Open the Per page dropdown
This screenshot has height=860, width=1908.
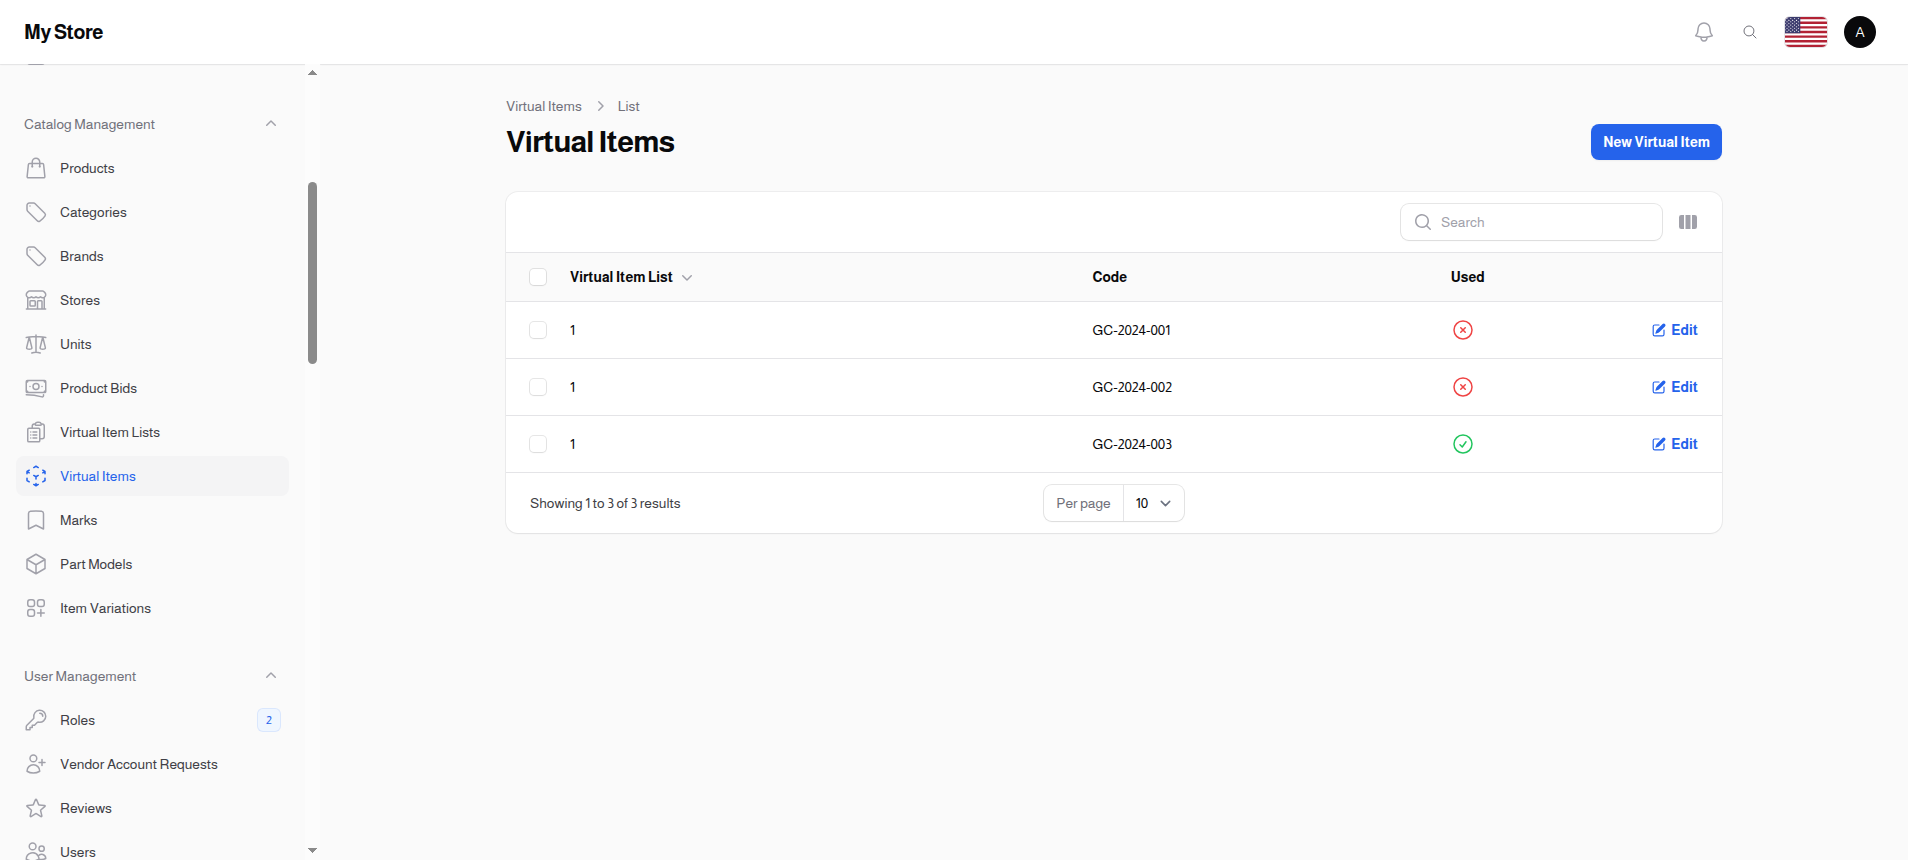tap(1153, 503)
